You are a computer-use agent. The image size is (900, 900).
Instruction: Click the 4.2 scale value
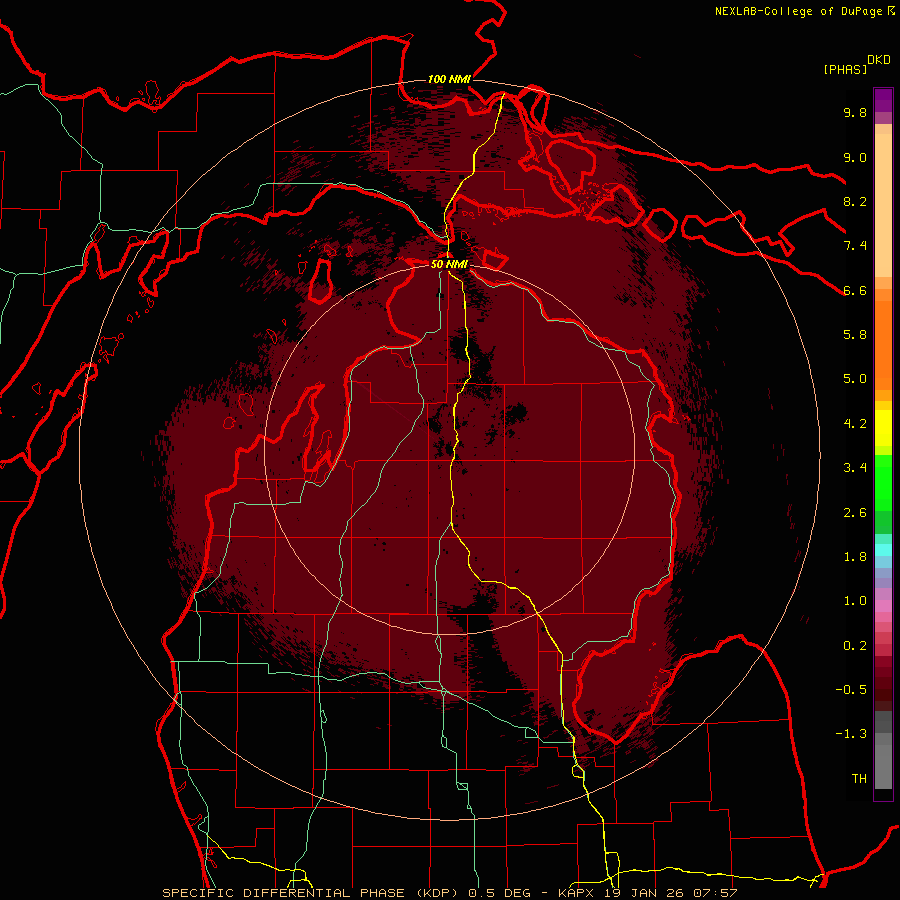click(855, 424)
